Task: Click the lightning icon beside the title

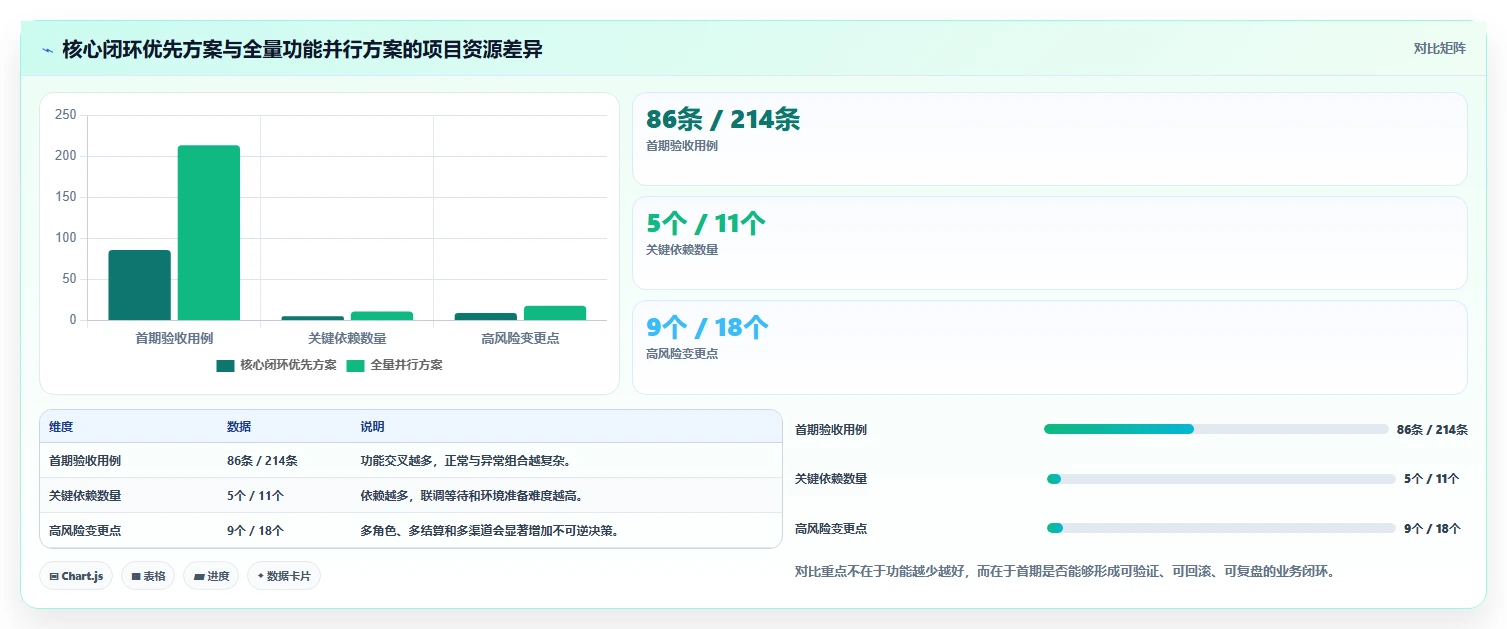Action: coord(47,49)
